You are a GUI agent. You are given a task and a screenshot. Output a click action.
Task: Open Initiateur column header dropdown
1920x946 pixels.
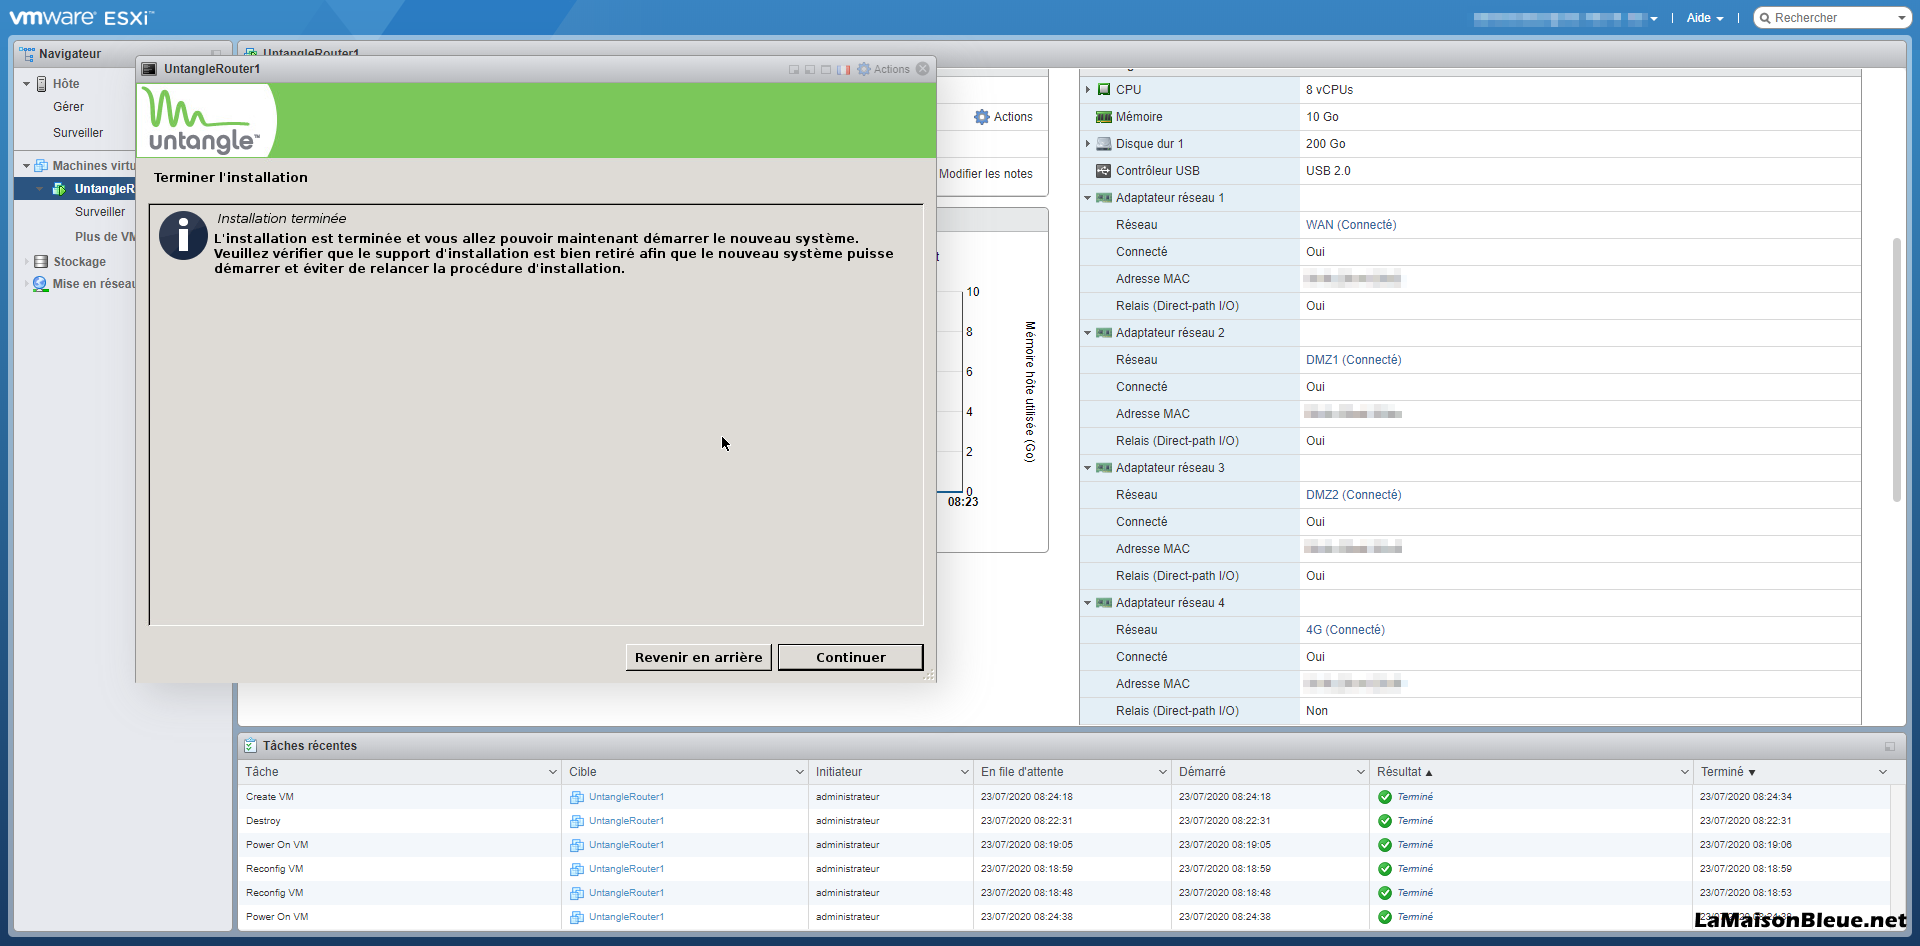tap(965, 772)
